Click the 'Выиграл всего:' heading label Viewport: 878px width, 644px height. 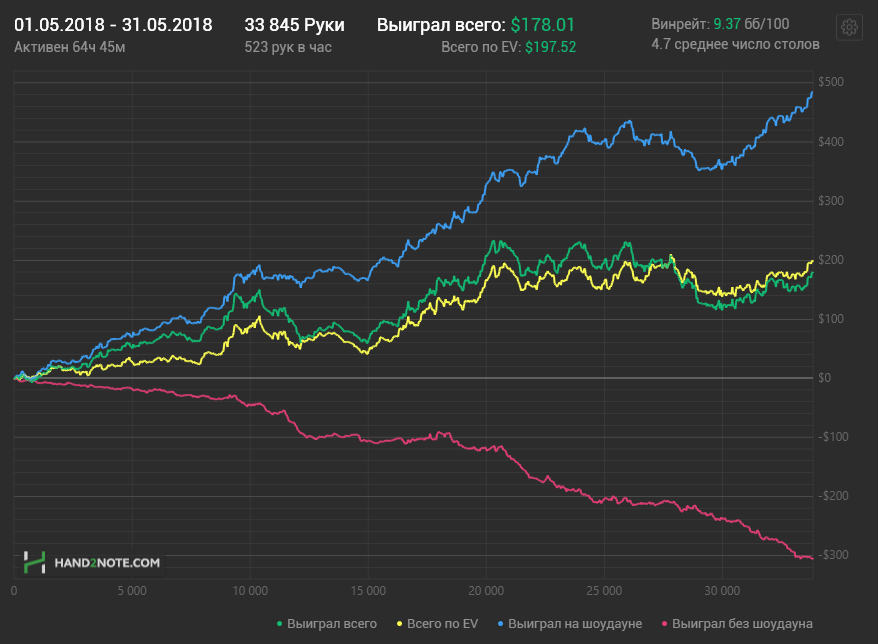[441, 25]
